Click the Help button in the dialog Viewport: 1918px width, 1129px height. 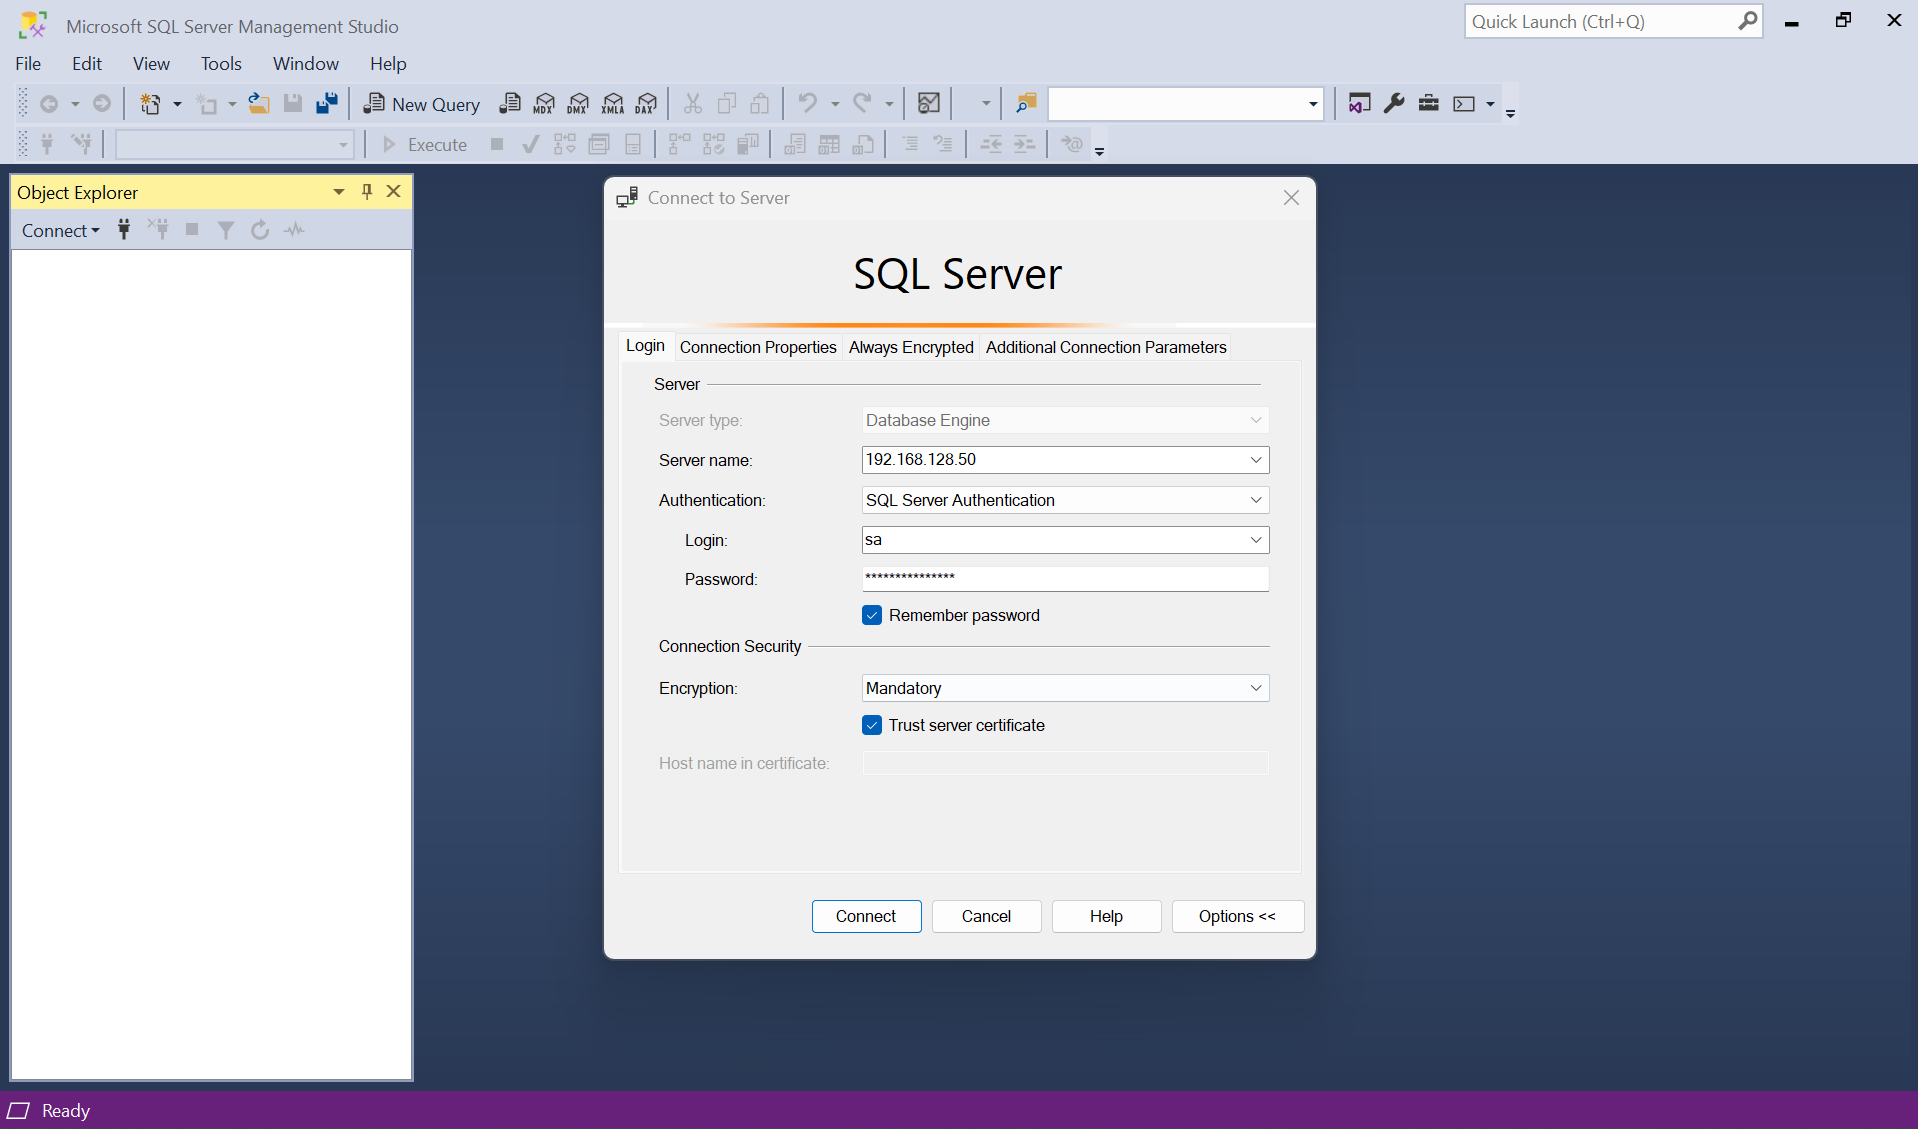1106,917
